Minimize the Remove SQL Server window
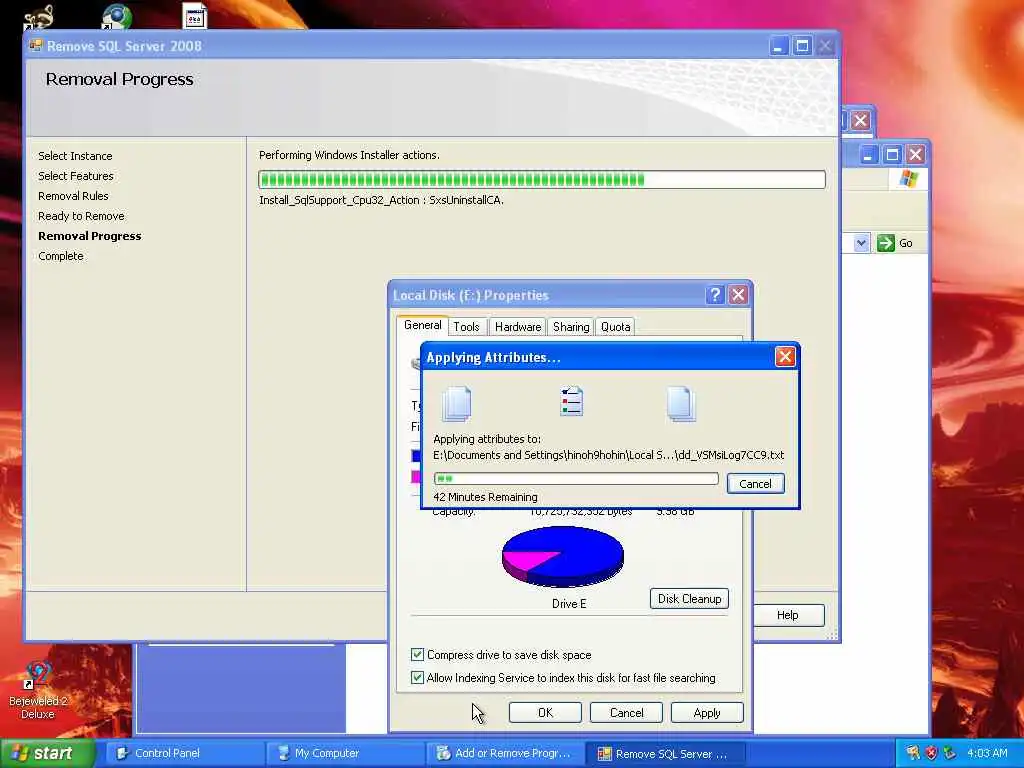Screen dimensions: 1024x768 tap(778, 46)
